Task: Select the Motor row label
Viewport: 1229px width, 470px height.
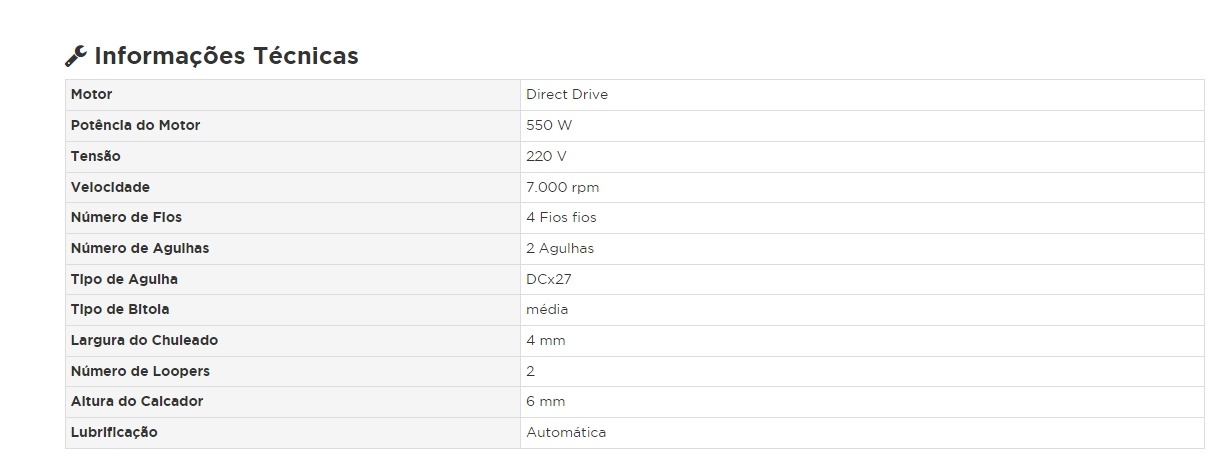Action: tap(92, 95)
